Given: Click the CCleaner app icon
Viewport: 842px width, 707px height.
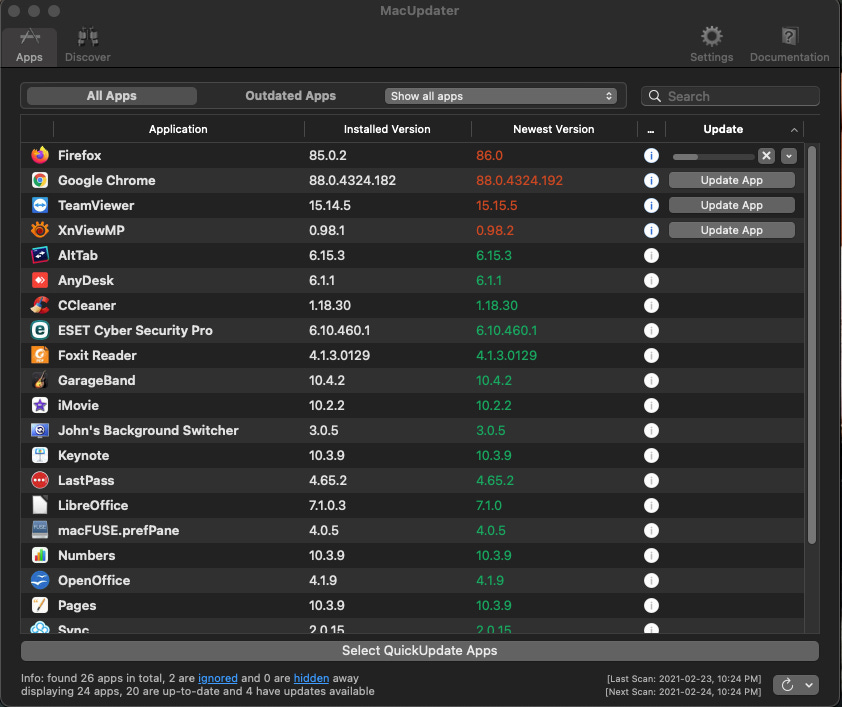Looking at the screenshot, I should point(40,305).
